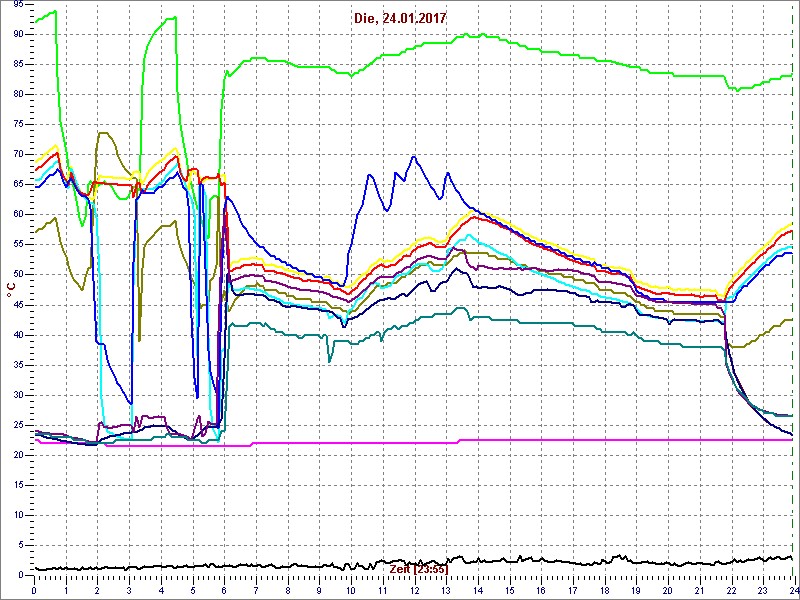Viewport: 800px width, 600px height.
Task: Select the 21 label on the time axis
Action: pyautogui.click(x=699, y=589)
